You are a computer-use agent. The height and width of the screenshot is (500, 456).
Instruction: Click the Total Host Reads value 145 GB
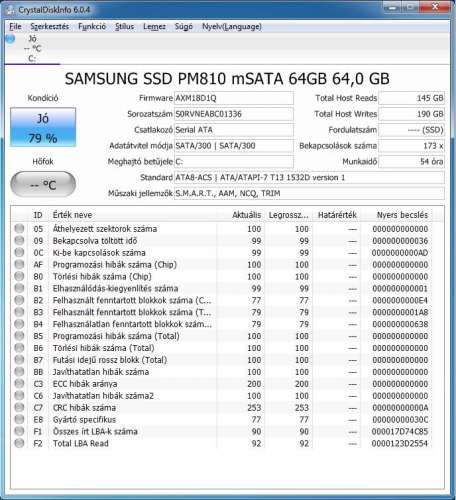tap(412, 98)
